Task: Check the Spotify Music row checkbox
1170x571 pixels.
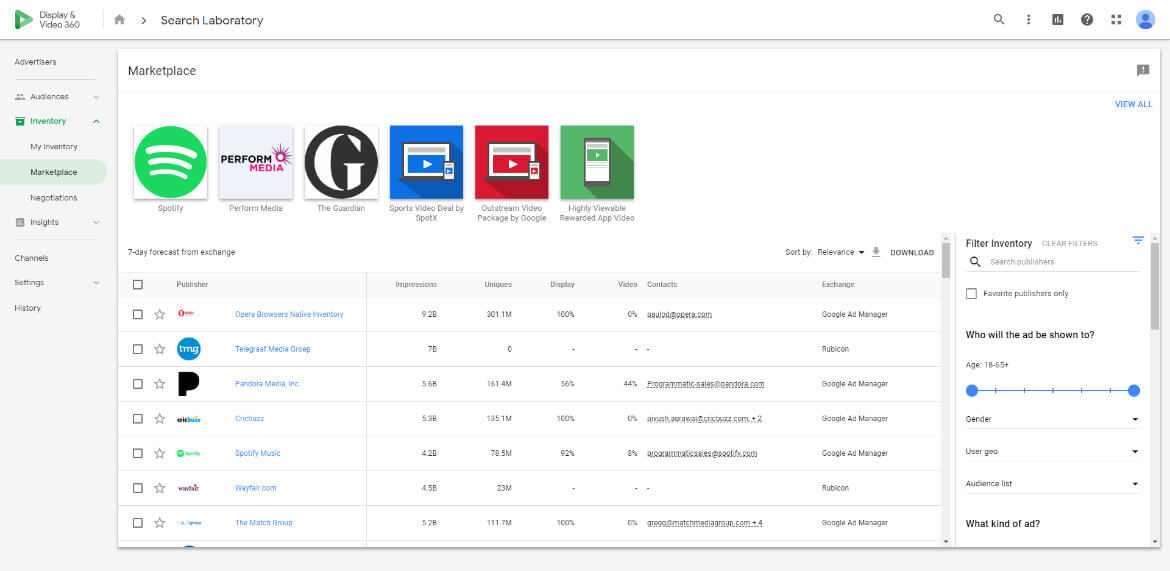Action: [x=137, y=453]
